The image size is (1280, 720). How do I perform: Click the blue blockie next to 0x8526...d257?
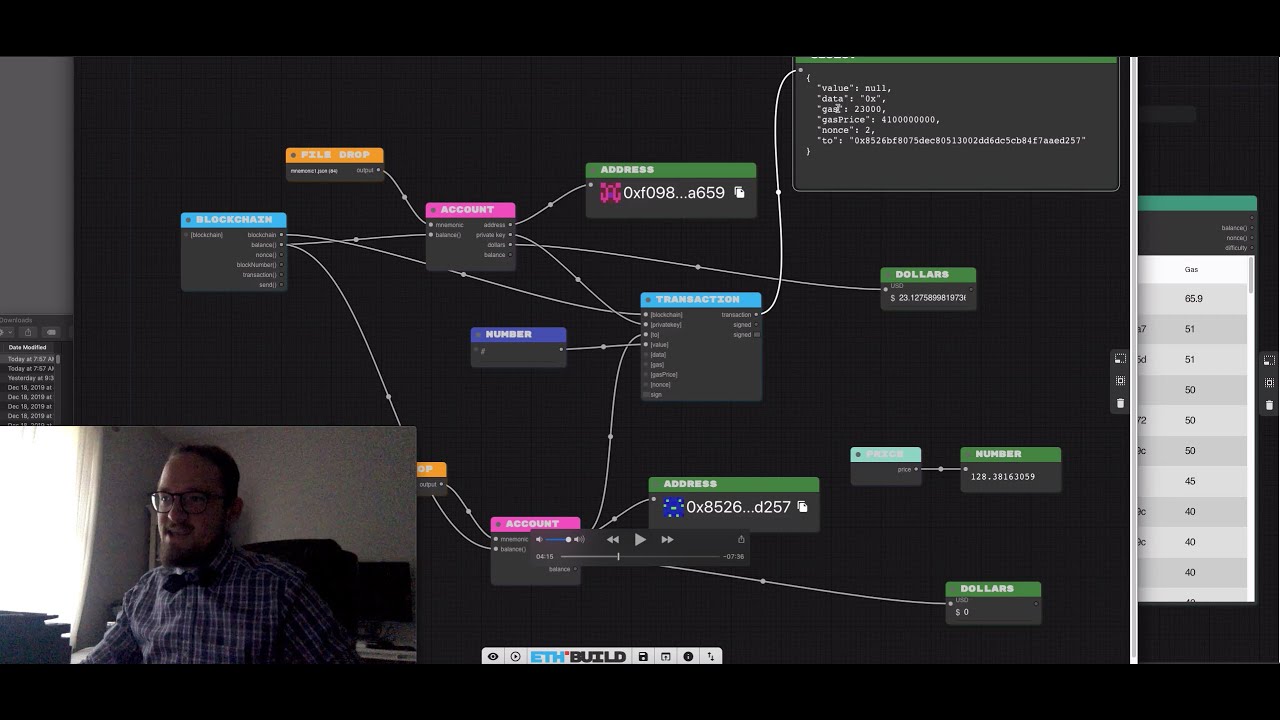(x=673, y=507)
